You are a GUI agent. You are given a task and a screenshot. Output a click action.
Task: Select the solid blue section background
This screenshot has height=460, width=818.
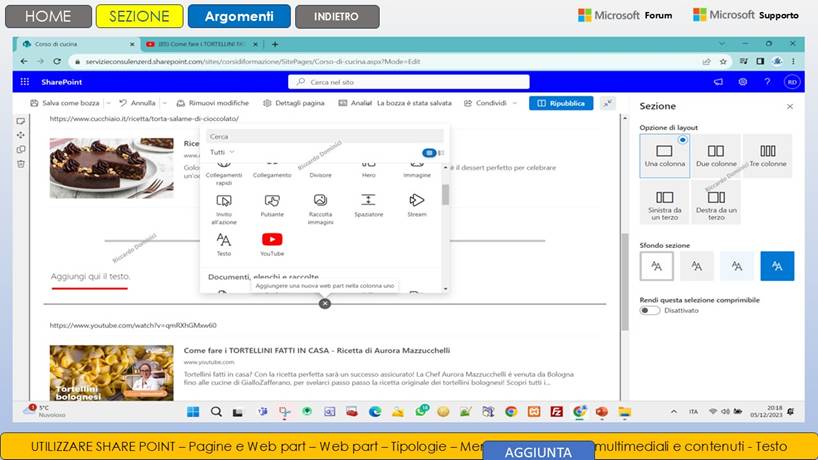777,266
